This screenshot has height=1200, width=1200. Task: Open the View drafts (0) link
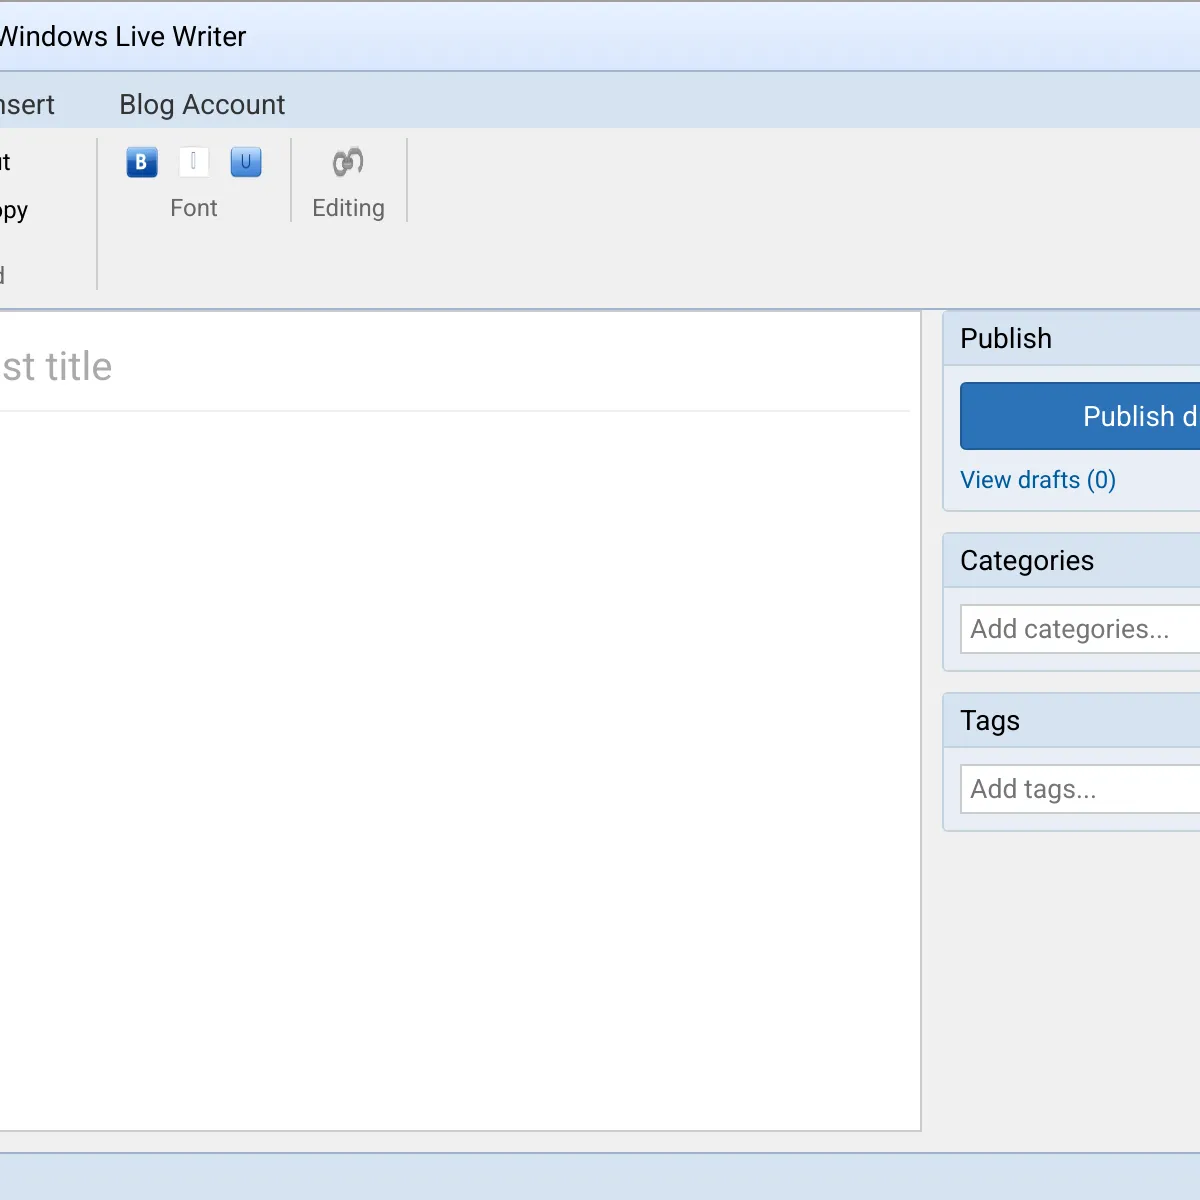1037,480
